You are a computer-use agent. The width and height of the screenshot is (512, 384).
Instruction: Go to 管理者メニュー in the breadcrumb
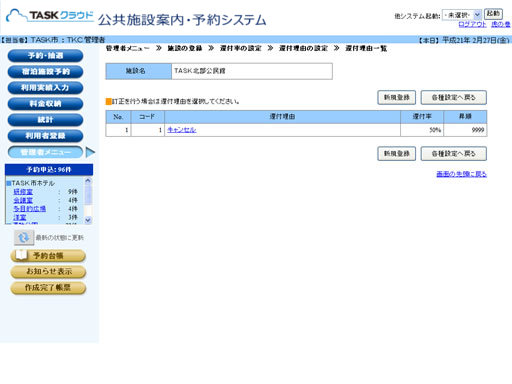tap(128, 48)
